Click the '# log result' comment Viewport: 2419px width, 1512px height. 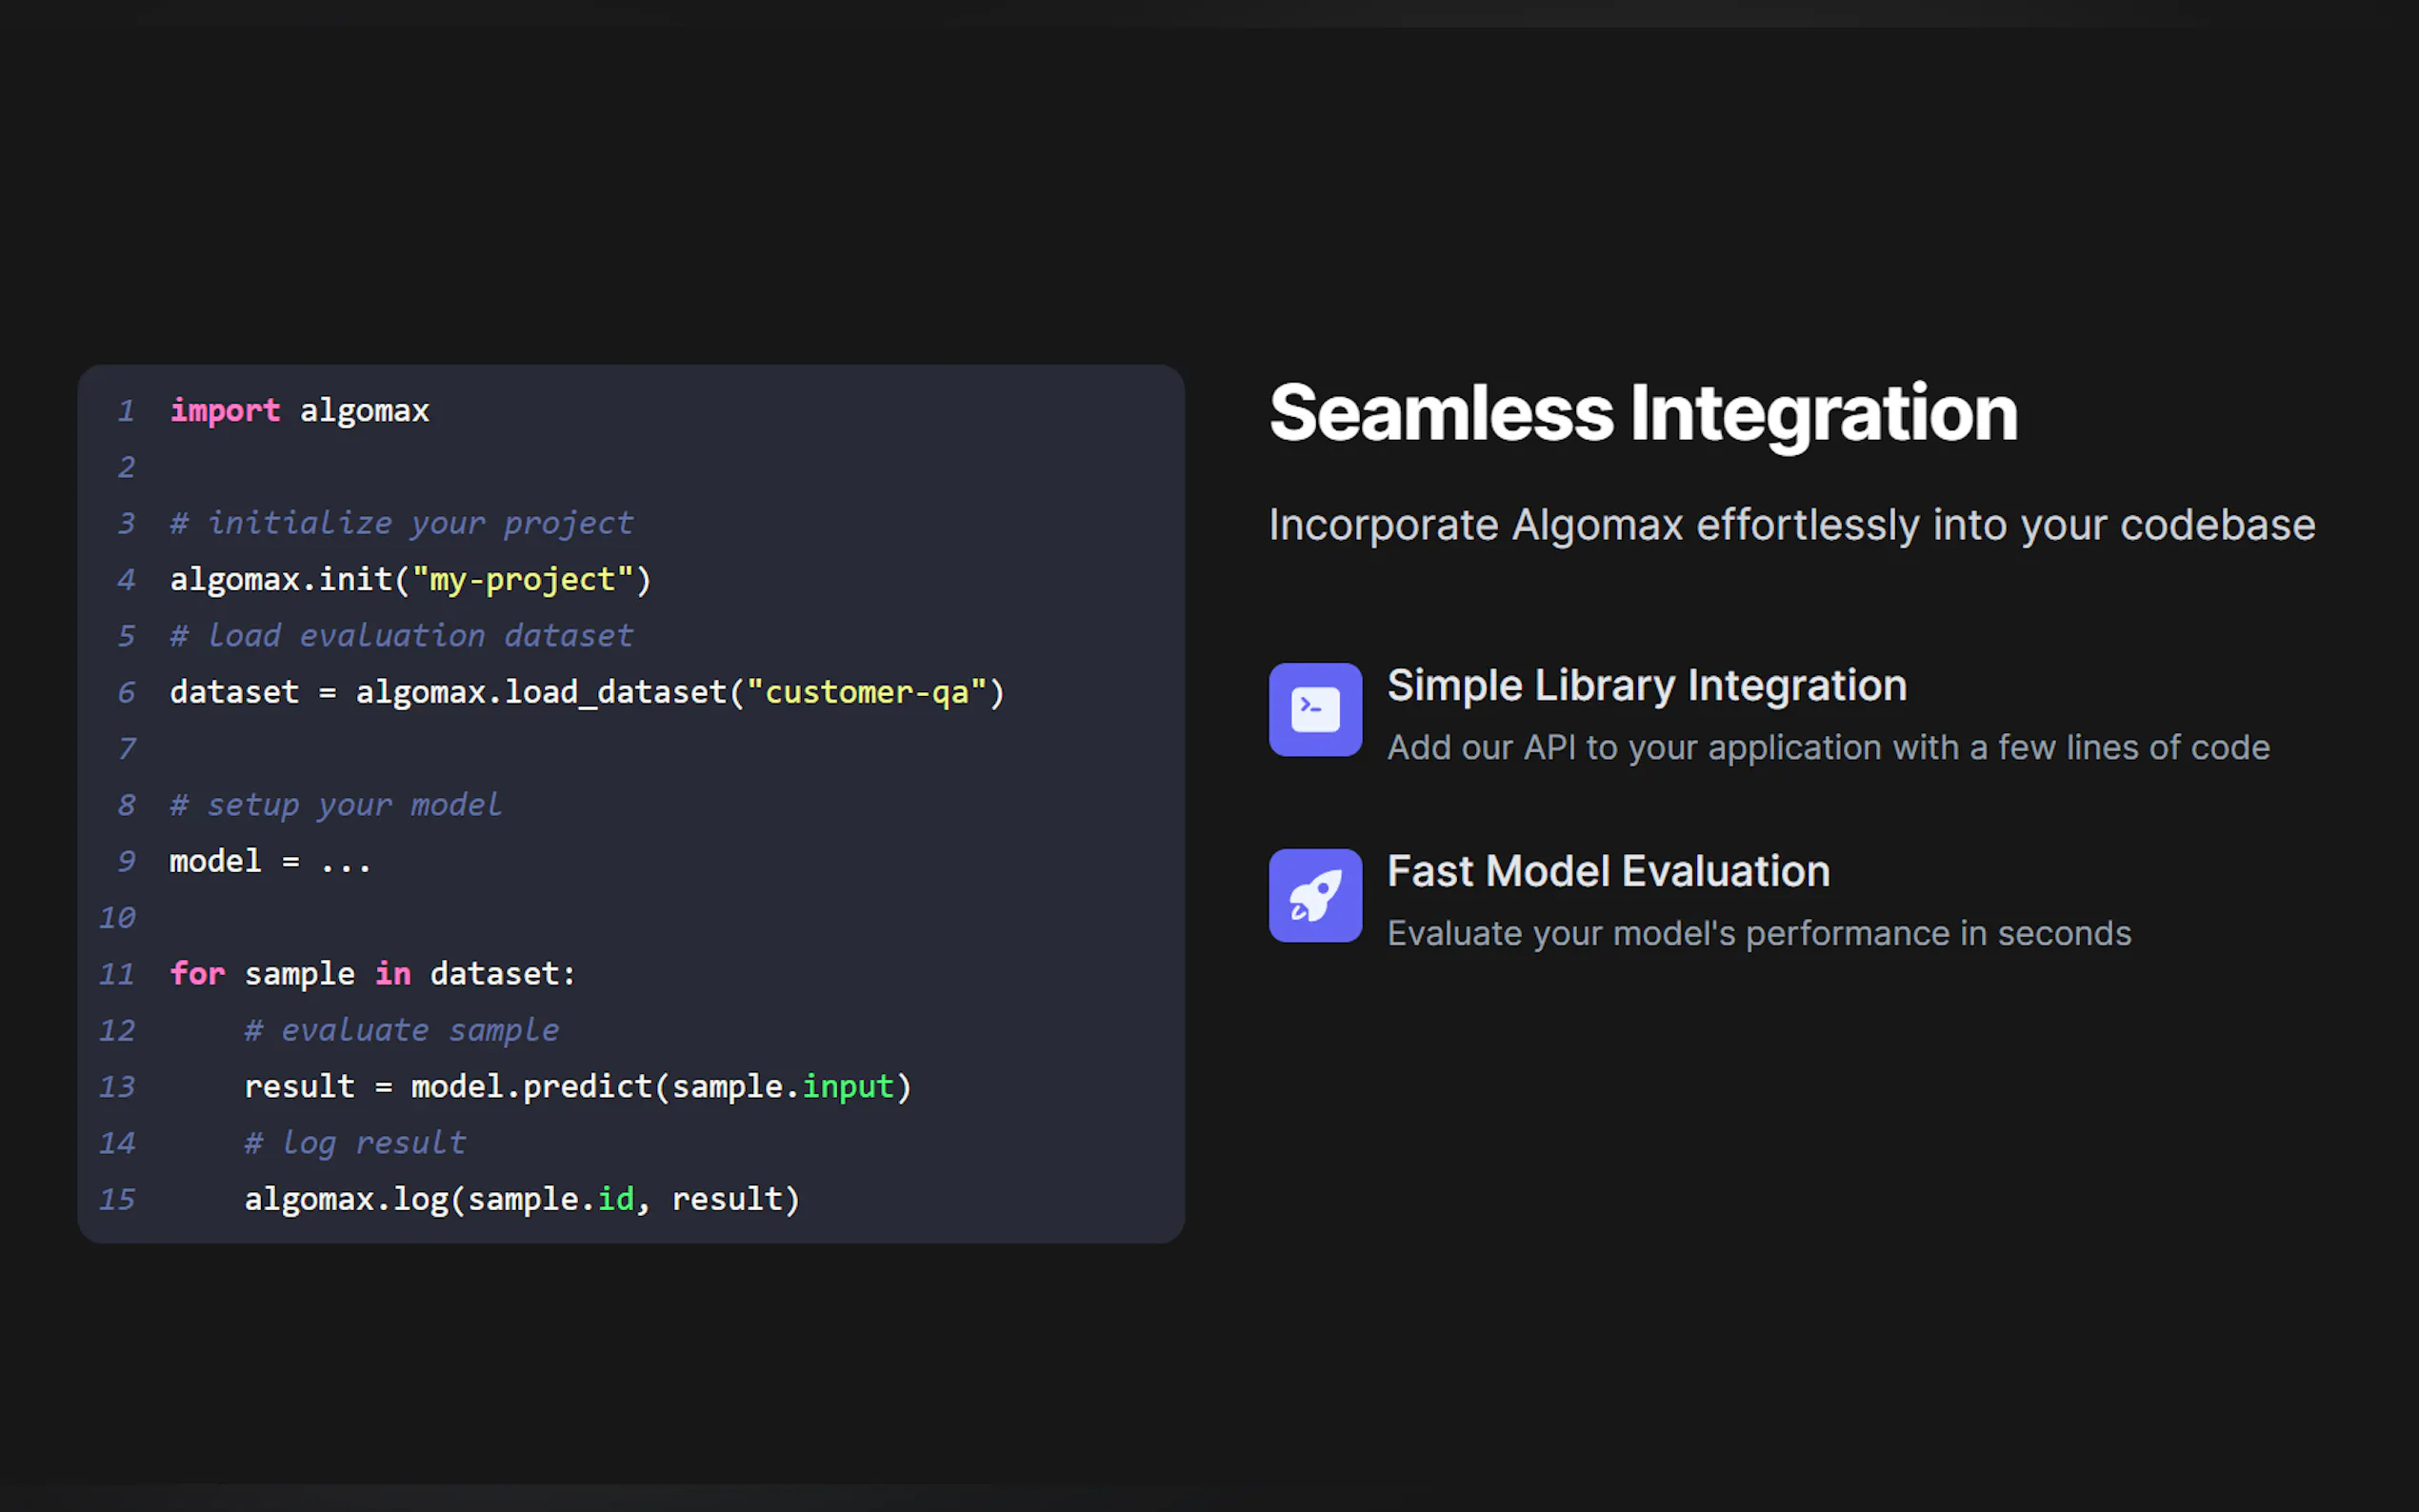point(355,1143)
